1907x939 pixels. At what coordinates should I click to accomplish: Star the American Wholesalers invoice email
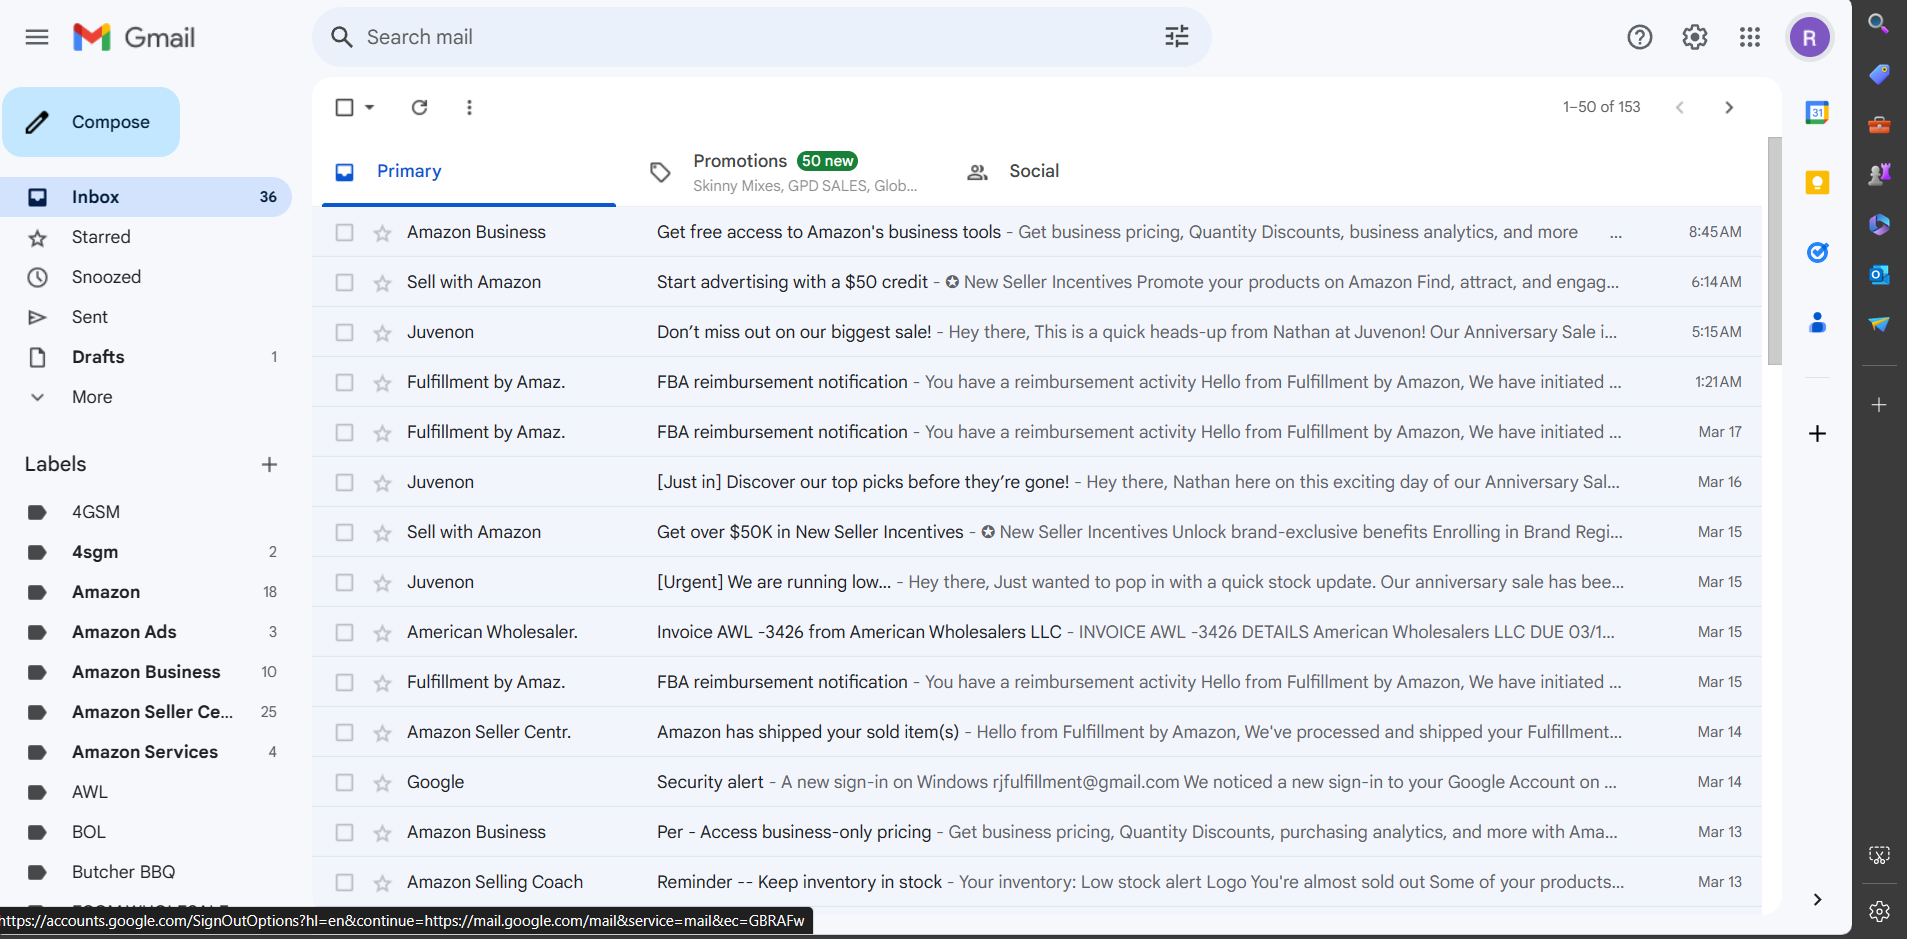382,633
